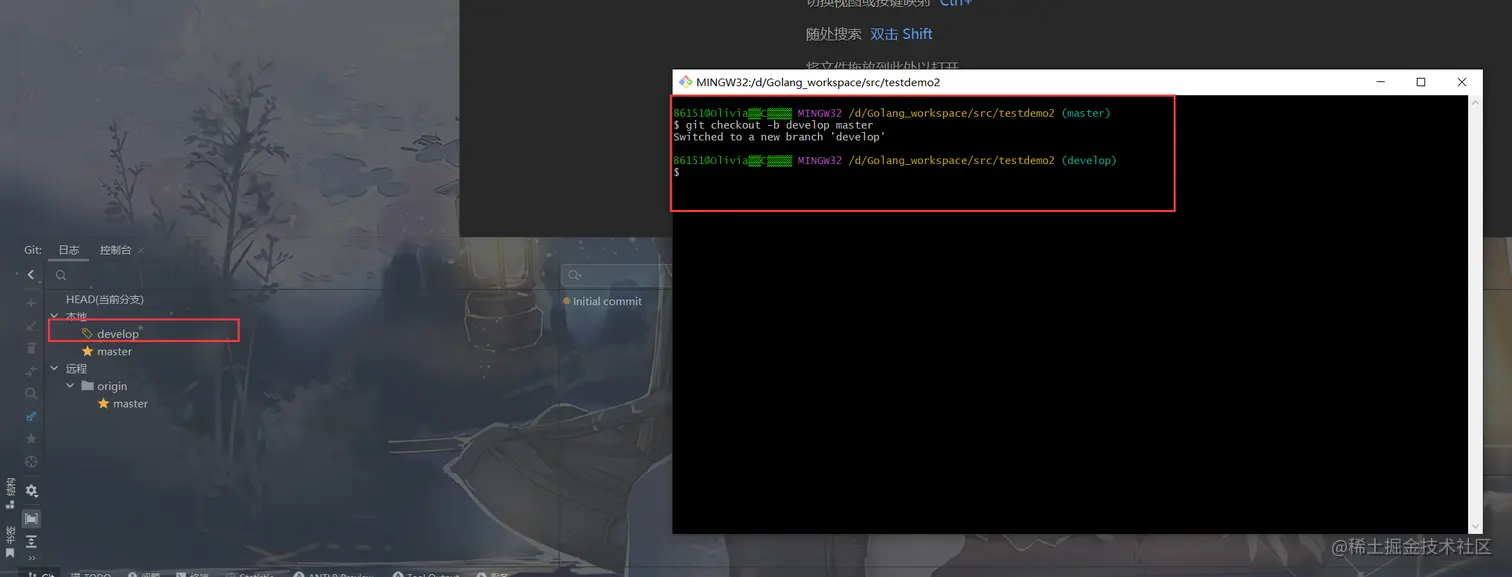1512x577 pixels.
Task: Minimize the MINGW32 terminal window
Action: 1380,82
